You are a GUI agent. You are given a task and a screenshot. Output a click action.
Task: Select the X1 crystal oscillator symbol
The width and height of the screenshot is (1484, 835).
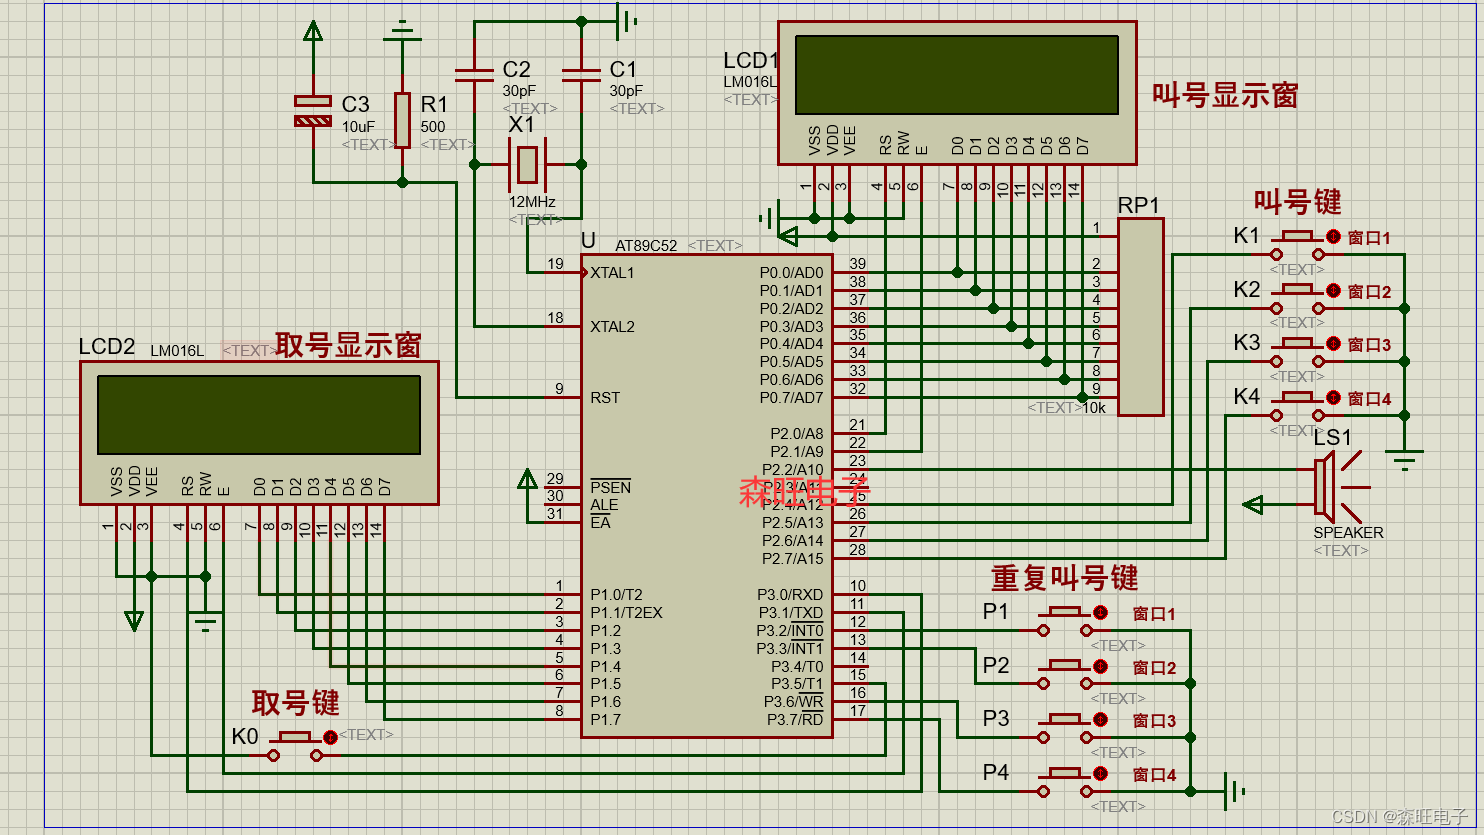pos(527,164)
